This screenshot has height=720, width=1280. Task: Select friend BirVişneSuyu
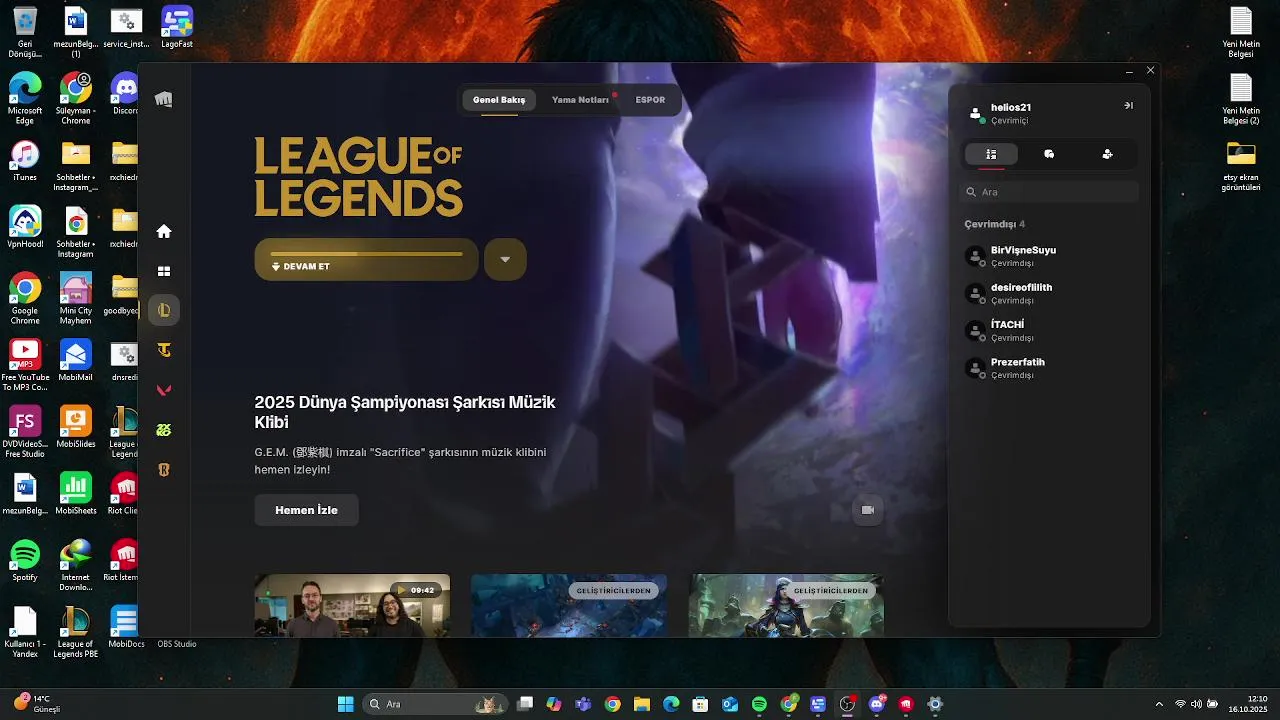click(1049, 256)
